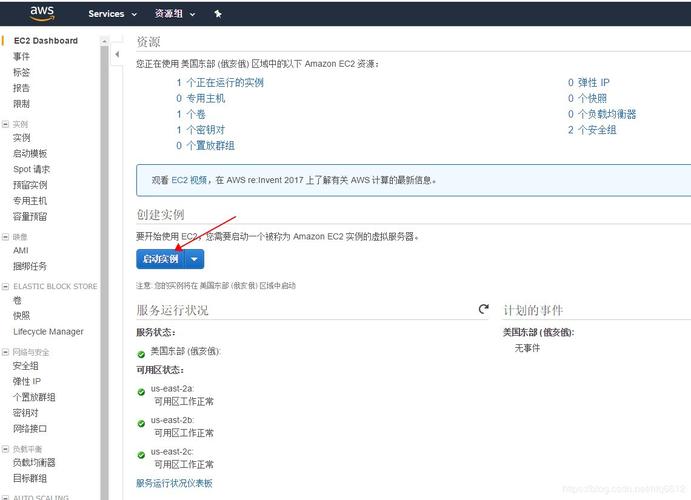This screenshot has width=691, height=500.
Task: Open 捆绑任务 in the sidebar
Action: coord(30,266)
